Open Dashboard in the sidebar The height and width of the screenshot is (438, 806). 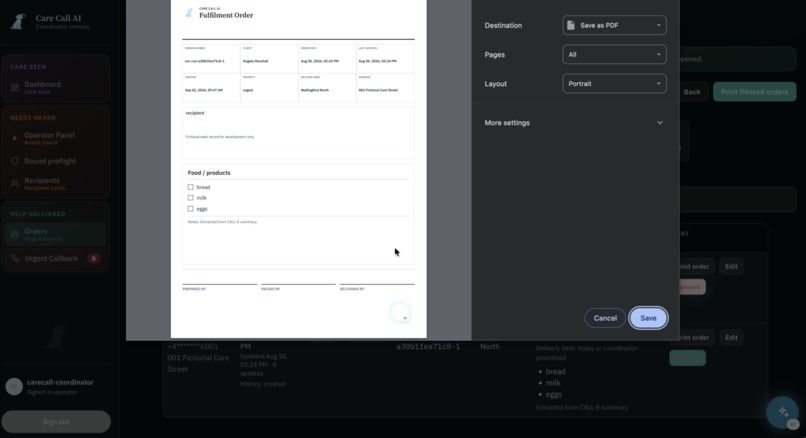(x=56, y=87)
